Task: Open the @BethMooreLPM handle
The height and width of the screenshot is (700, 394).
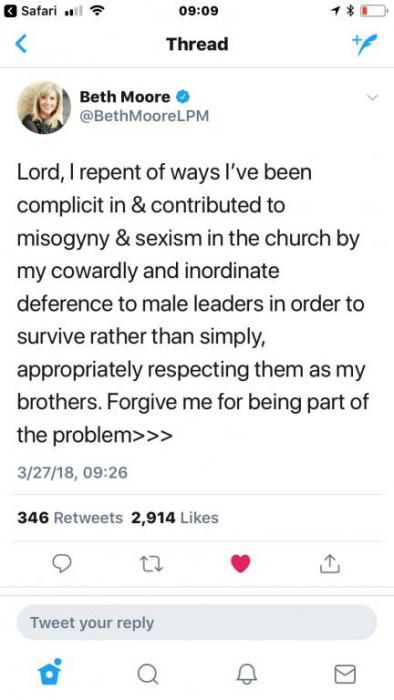Action: pos(144,116)
